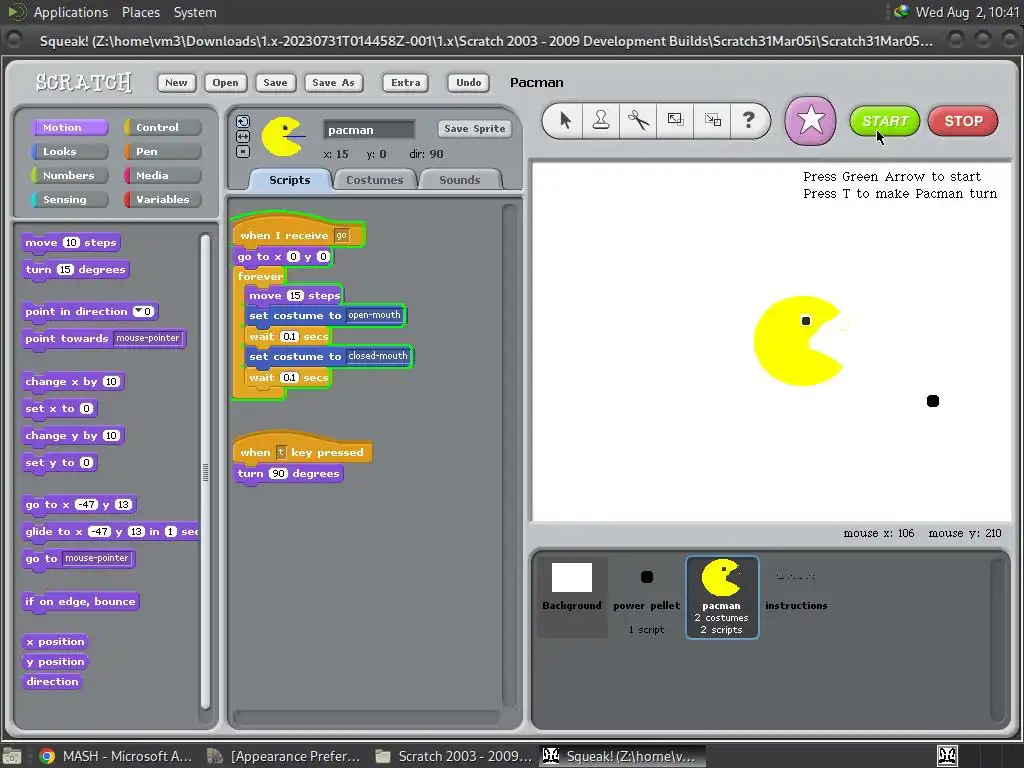Select the Motion block category

69,127
